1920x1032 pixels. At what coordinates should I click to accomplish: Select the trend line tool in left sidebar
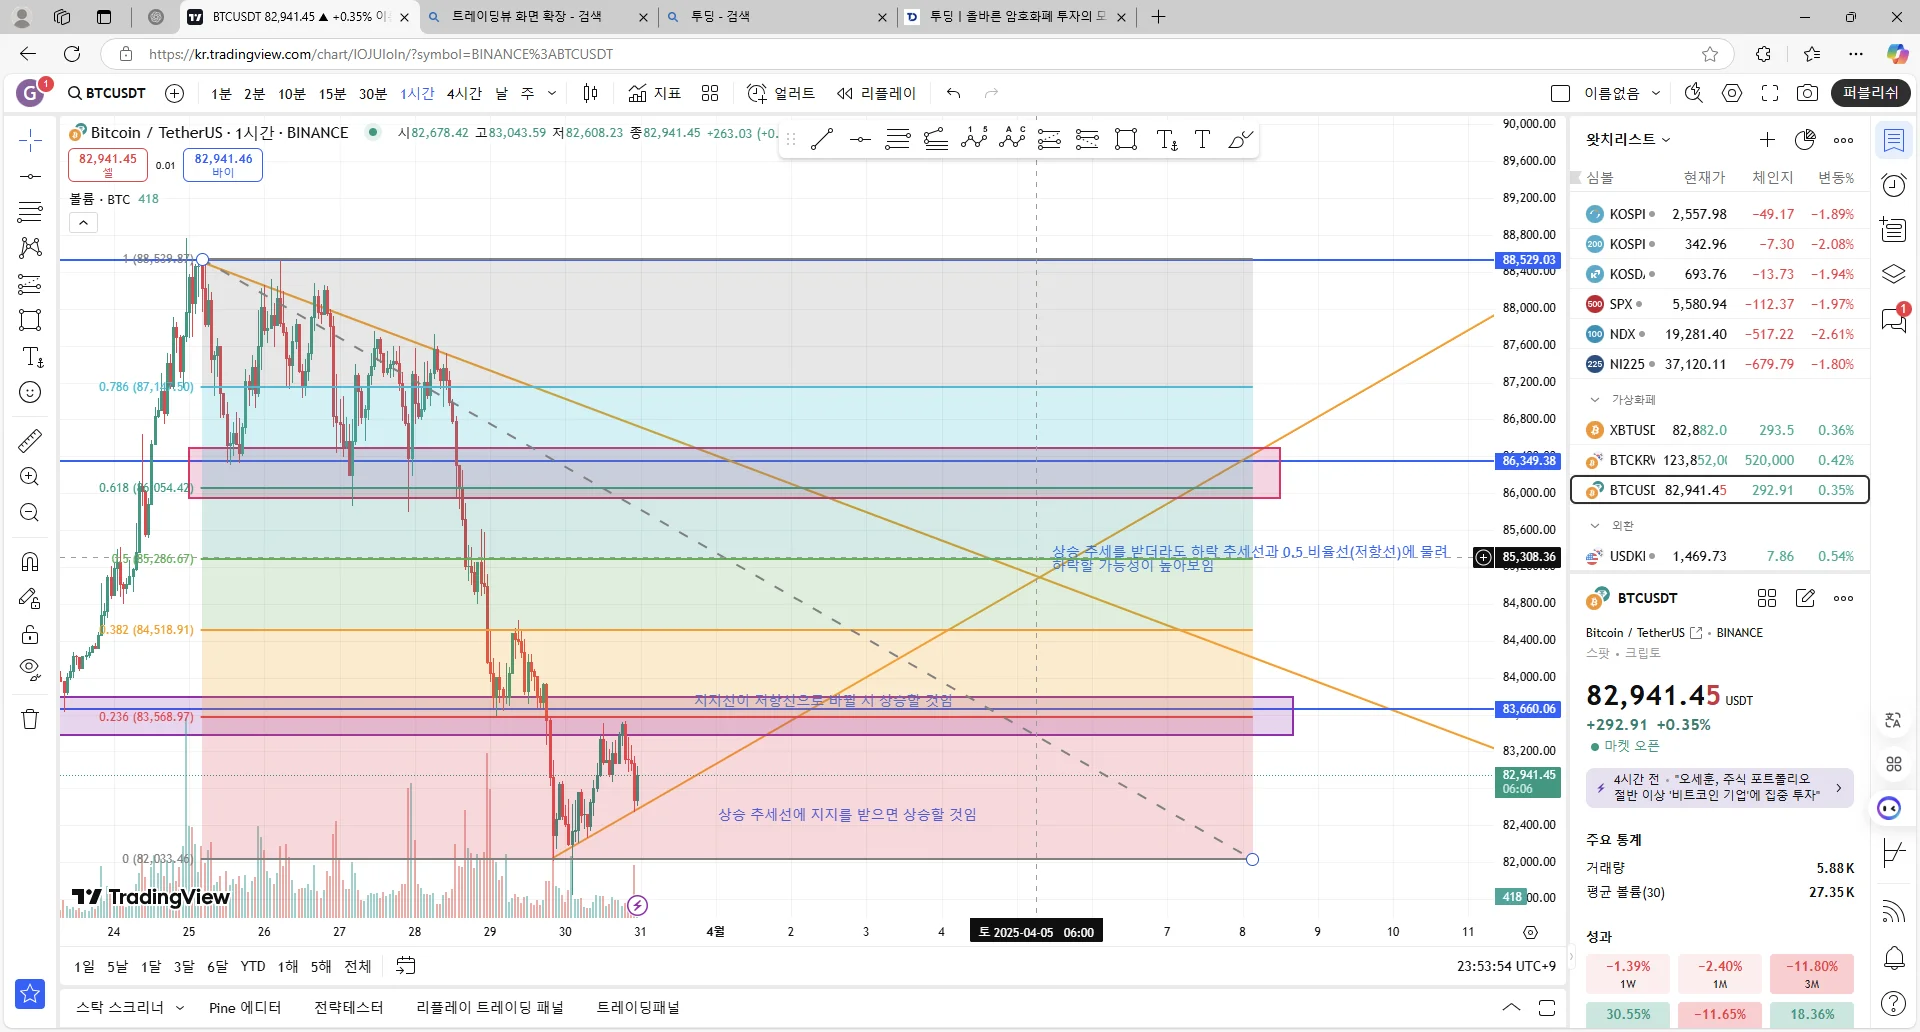tap(30, 176)
